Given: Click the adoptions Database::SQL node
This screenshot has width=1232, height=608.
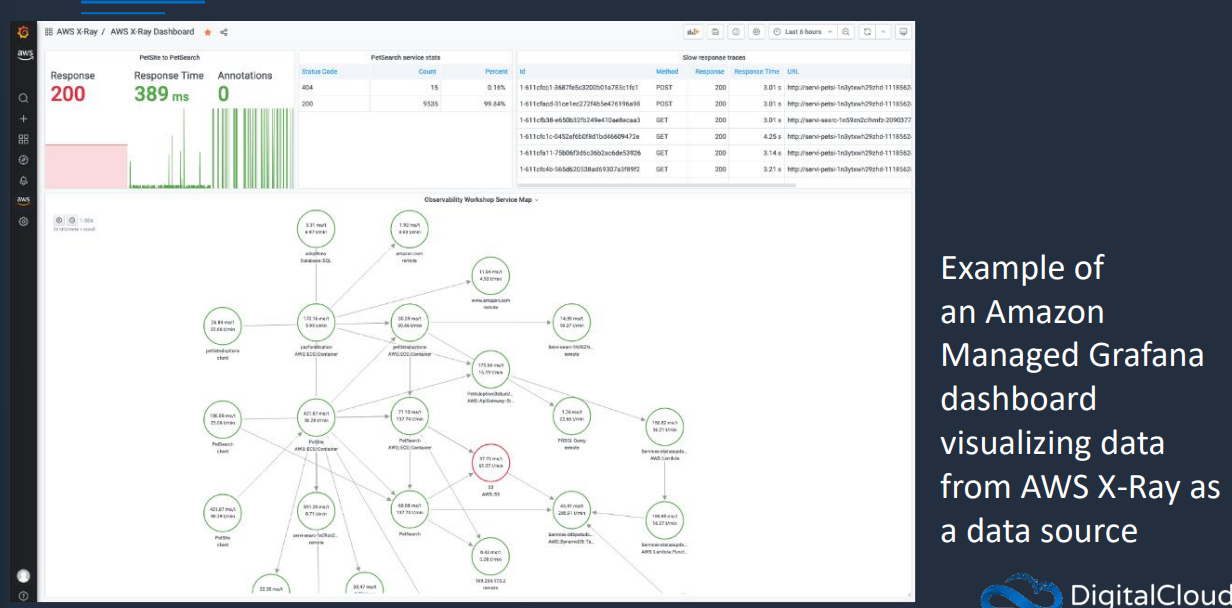Looking at the screenshot, I should coord(316,229).
